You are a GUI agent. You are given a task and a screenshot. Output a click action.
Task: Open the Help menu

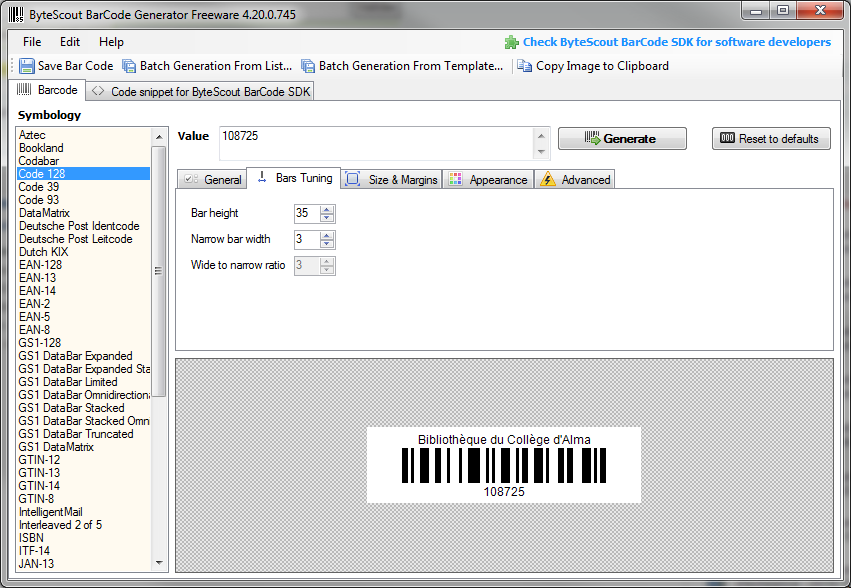tap(111, 42)
